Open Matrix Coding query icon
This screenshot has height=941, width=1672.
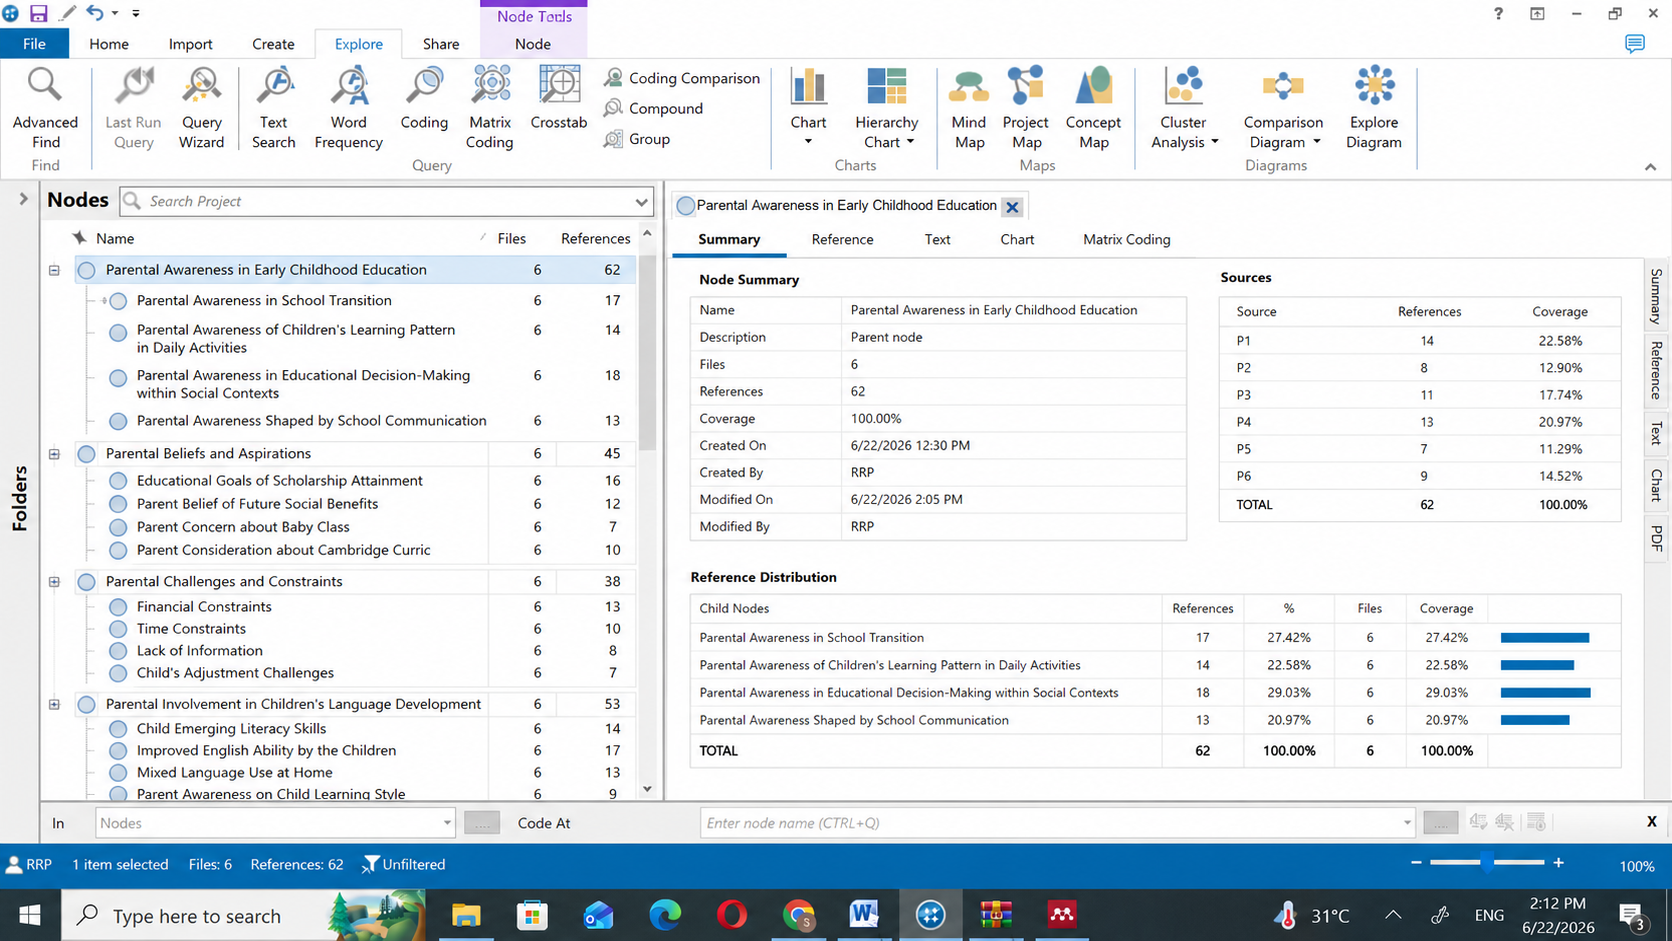(x=489, y=109)
